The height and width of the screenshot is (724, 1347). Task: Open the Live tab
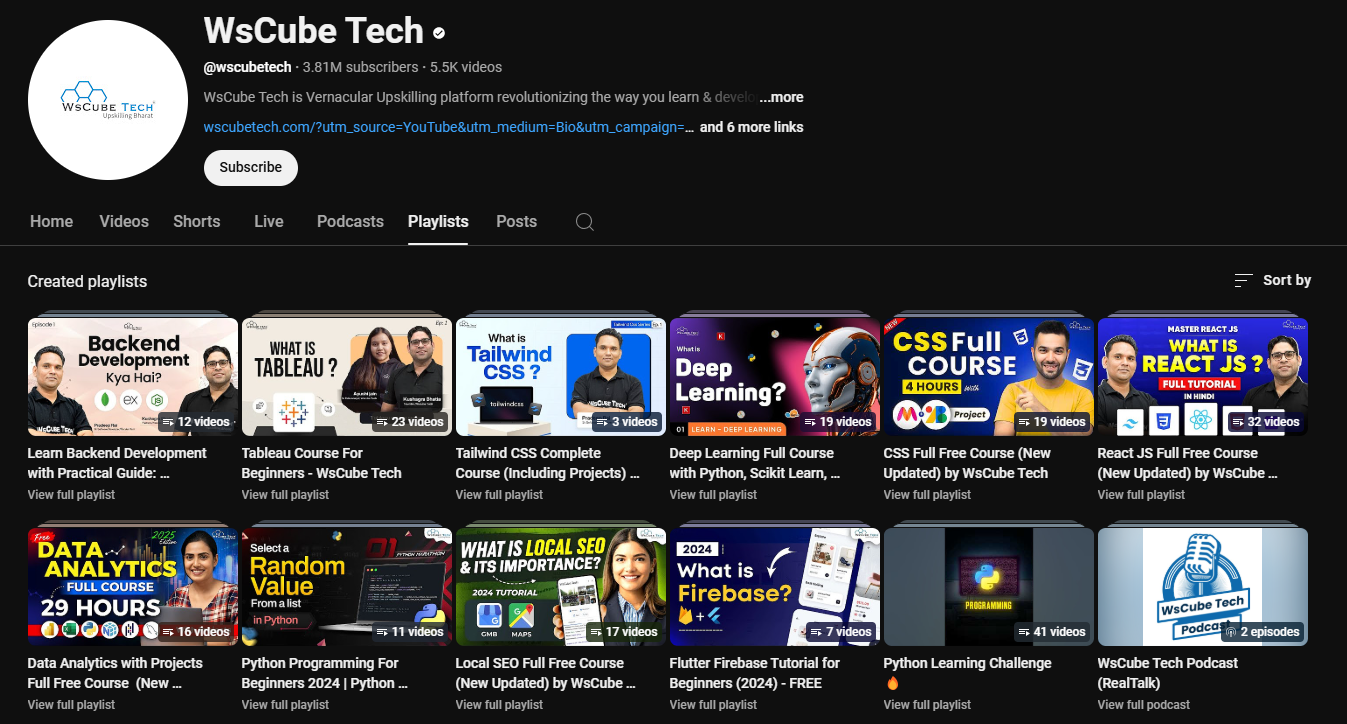click(268, 222)
